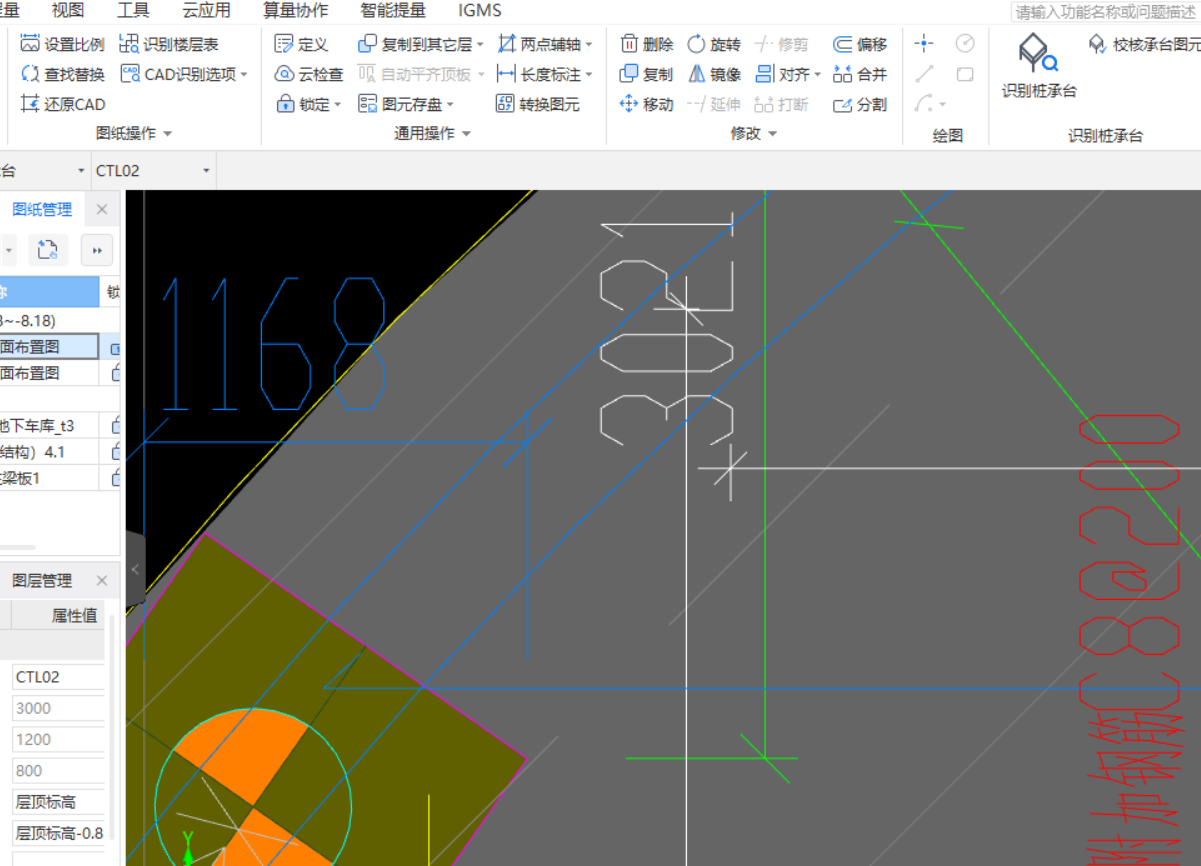Open the 工具 menu tab
Image resolution: width=1201 pixels, height=866 pixels.
pyautogui.click(x=133, y=11)
